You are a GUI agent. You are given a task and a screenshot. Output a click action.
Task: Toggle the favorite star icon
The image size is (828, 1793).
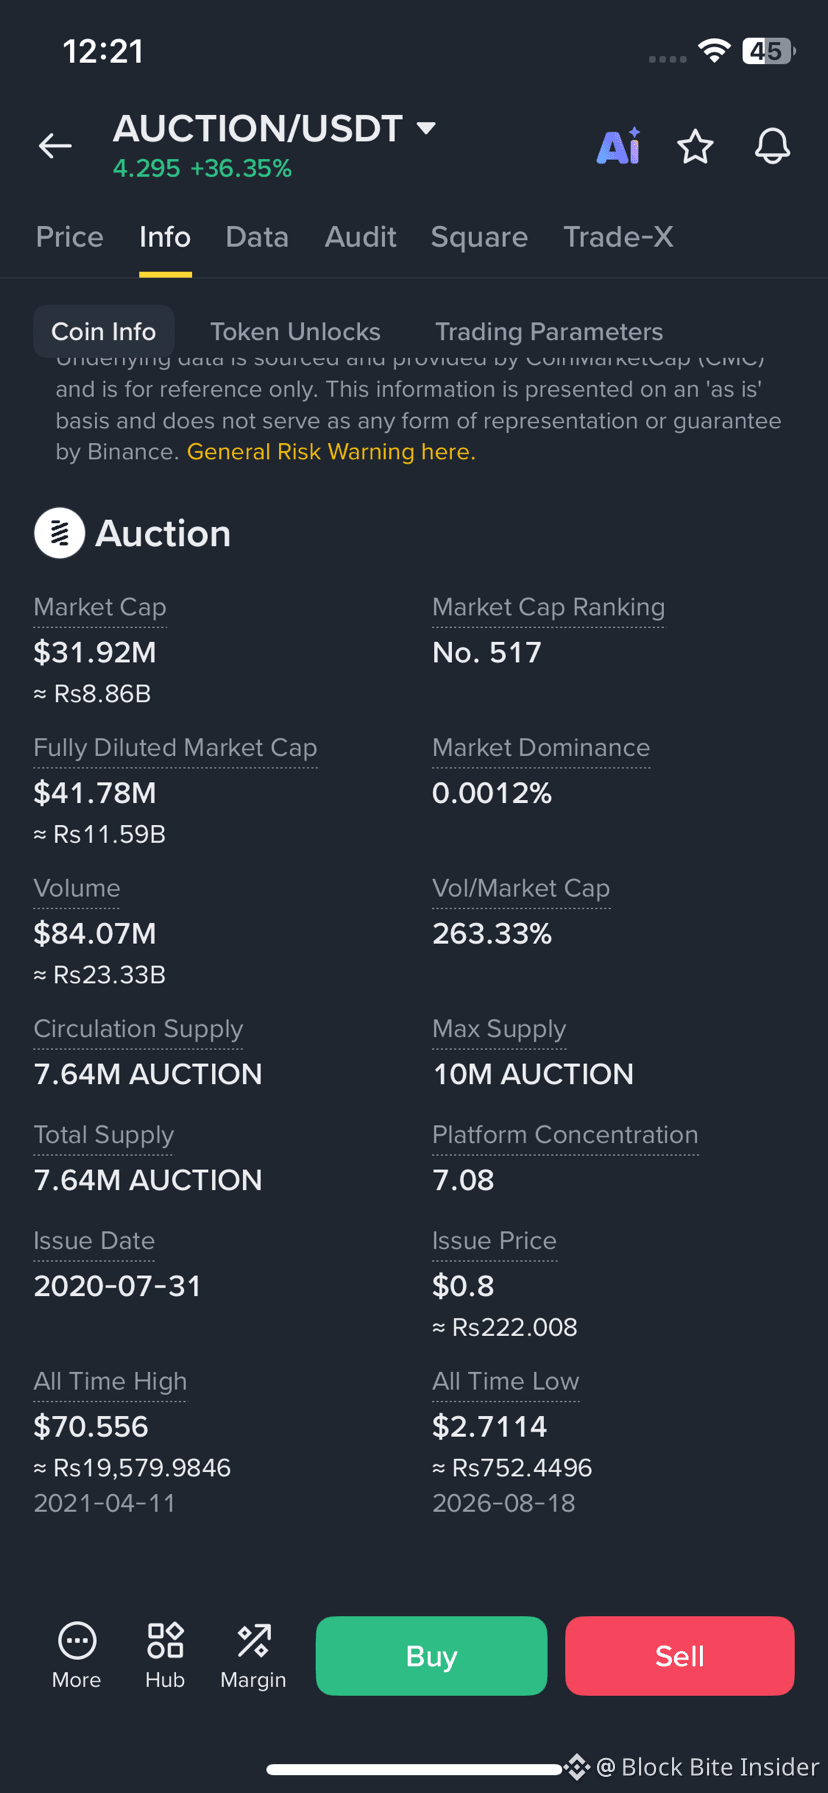695,147
